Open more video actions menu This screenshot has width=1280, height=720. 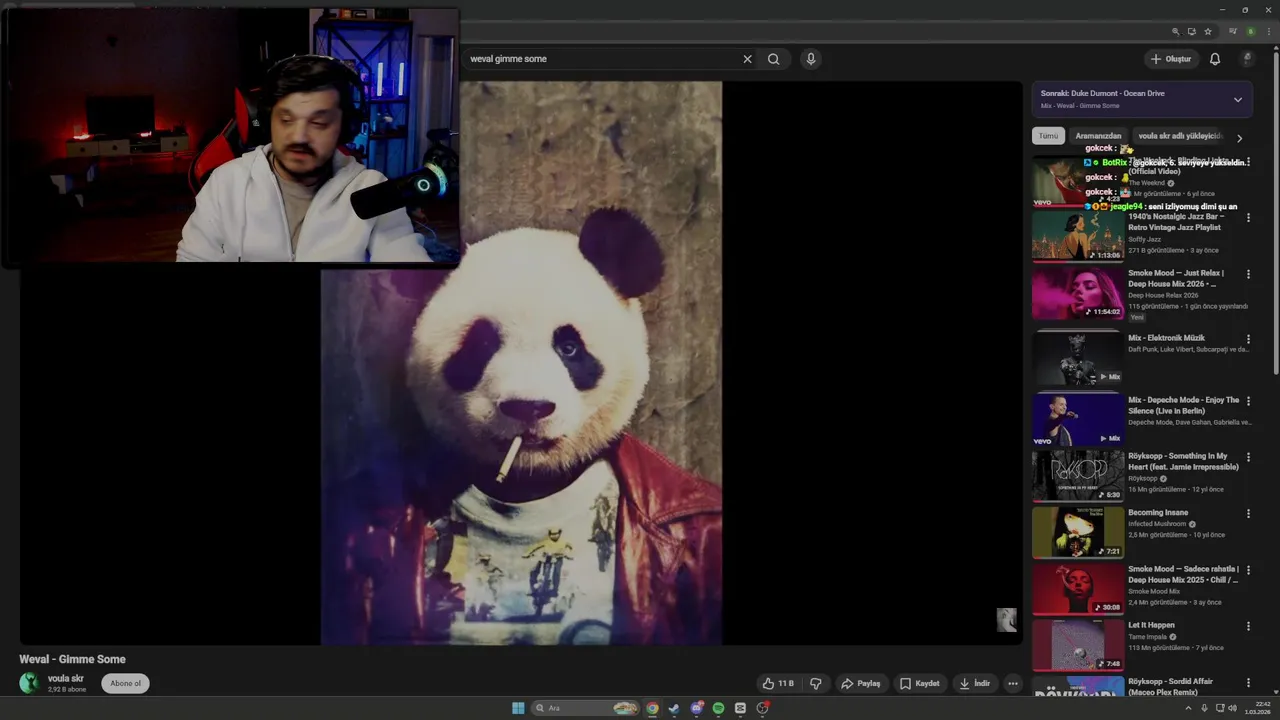1013,684
